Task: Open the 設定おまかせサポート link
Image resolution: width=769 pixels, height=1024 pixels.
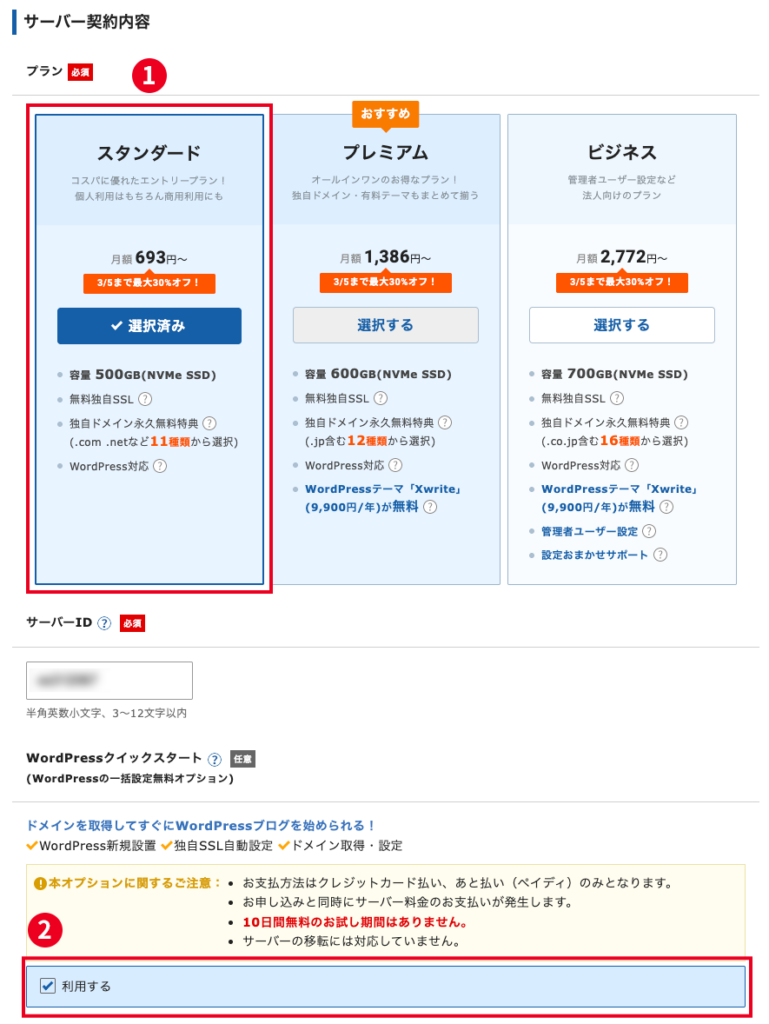Action: point(594,555)
